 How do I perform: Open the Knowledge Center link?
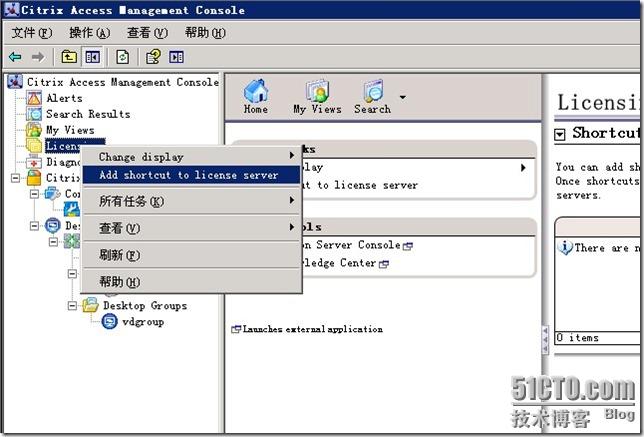click(345, 263)
